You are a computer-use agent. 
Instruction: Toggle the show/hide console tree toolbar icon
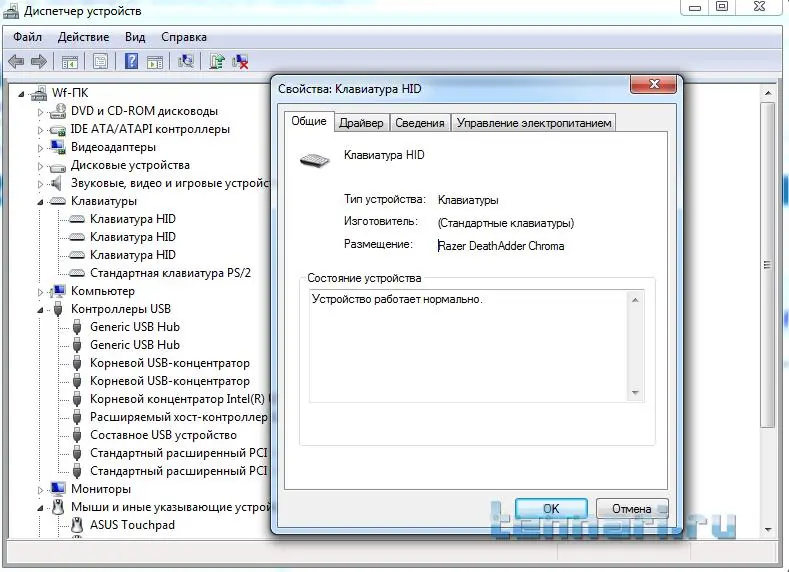click(x=69, y=62)
